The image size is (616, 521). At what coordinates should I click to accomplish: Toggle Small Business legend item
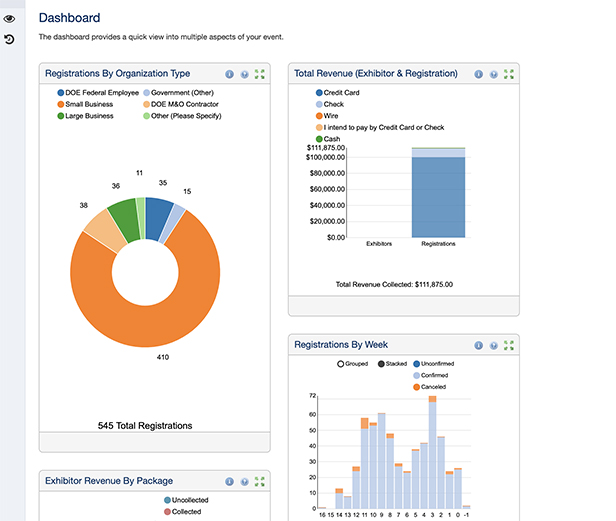pyautogui.click(x=85, y=104)
